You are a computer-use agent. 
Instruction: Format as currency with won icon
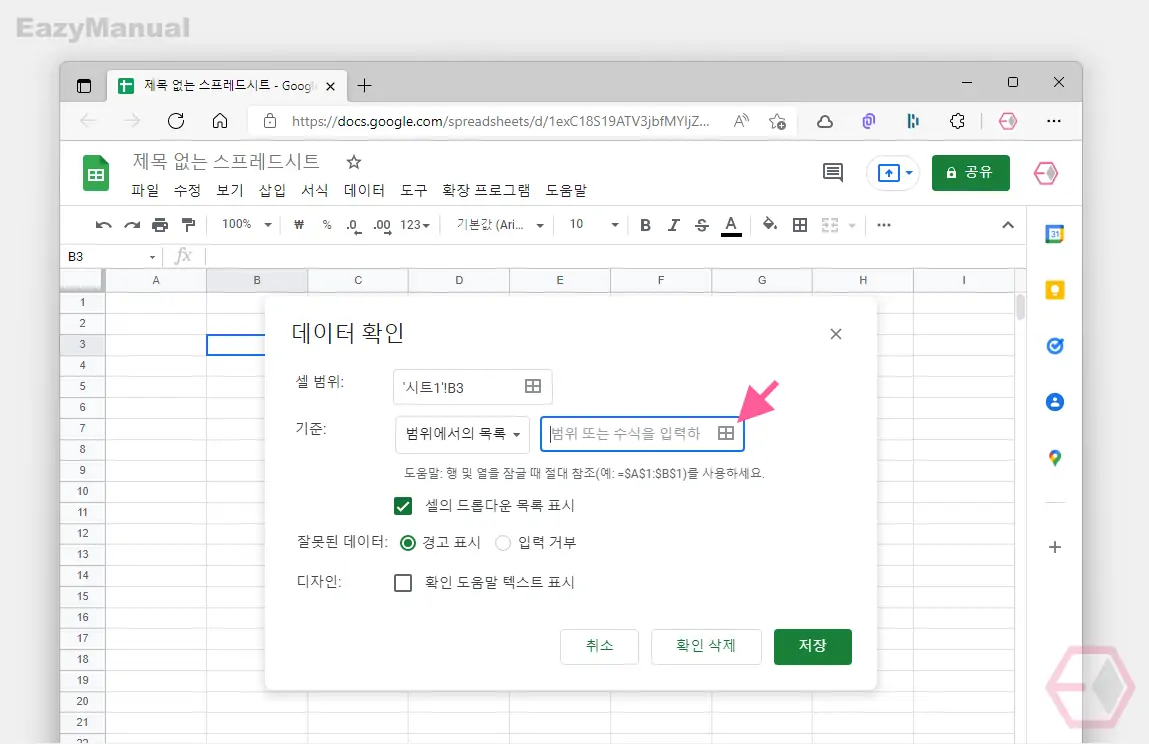point(298,225)
